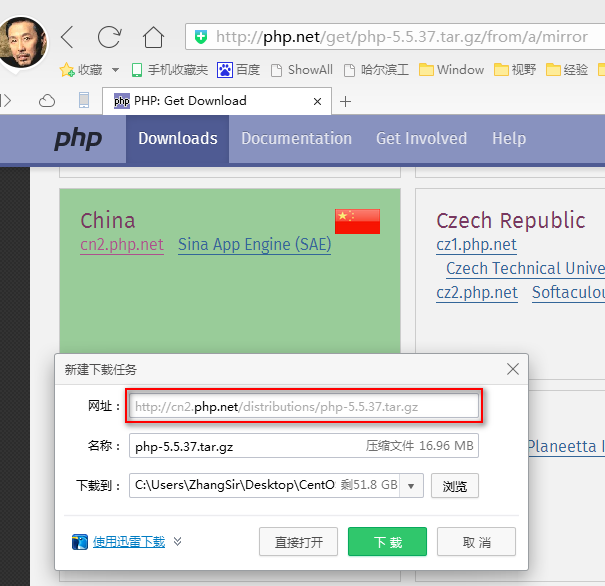Click the favorites star icon
The image size is (605, 586).
click(67, 70)
